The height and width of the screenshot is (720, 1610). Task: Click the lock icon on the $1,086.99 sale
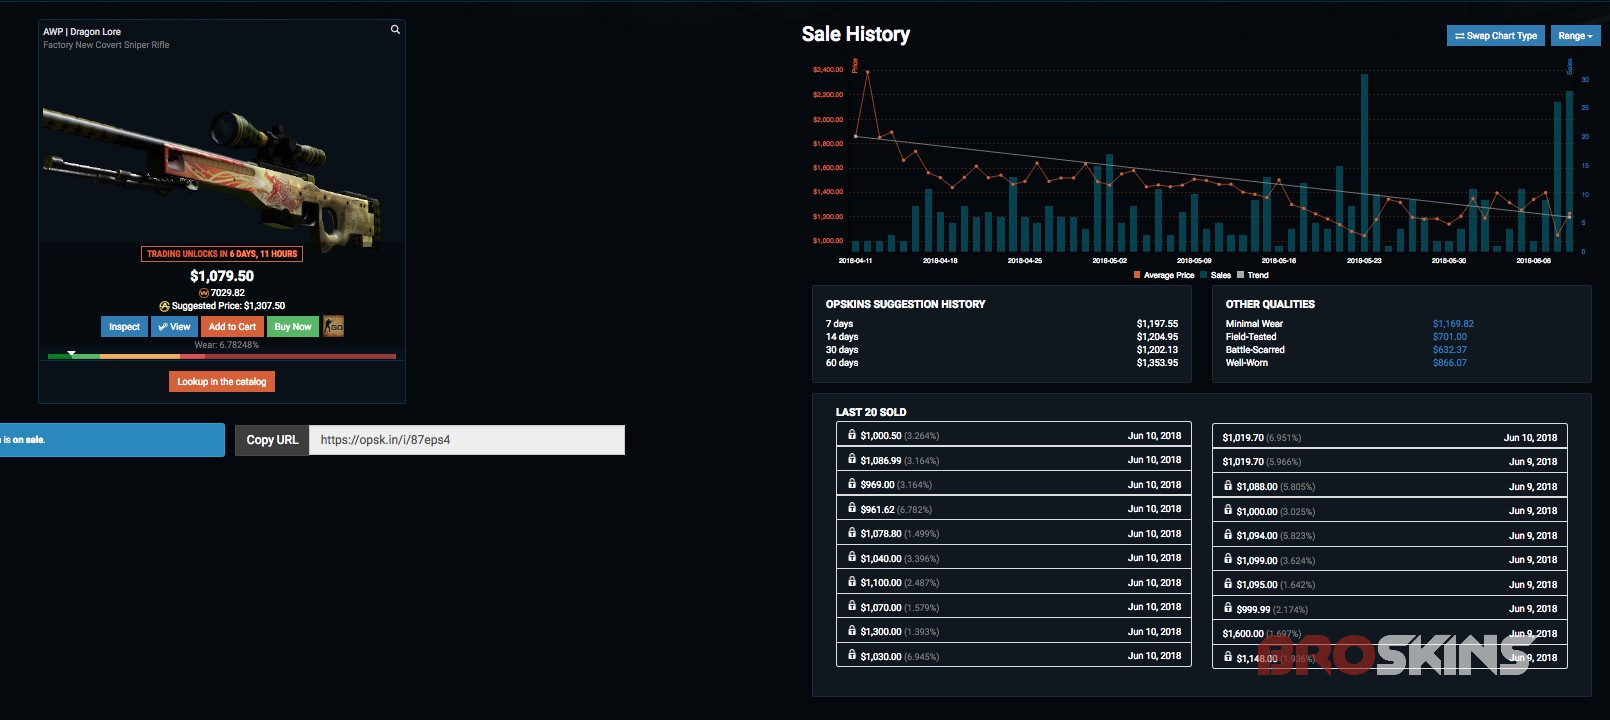[x=852, y=460]
